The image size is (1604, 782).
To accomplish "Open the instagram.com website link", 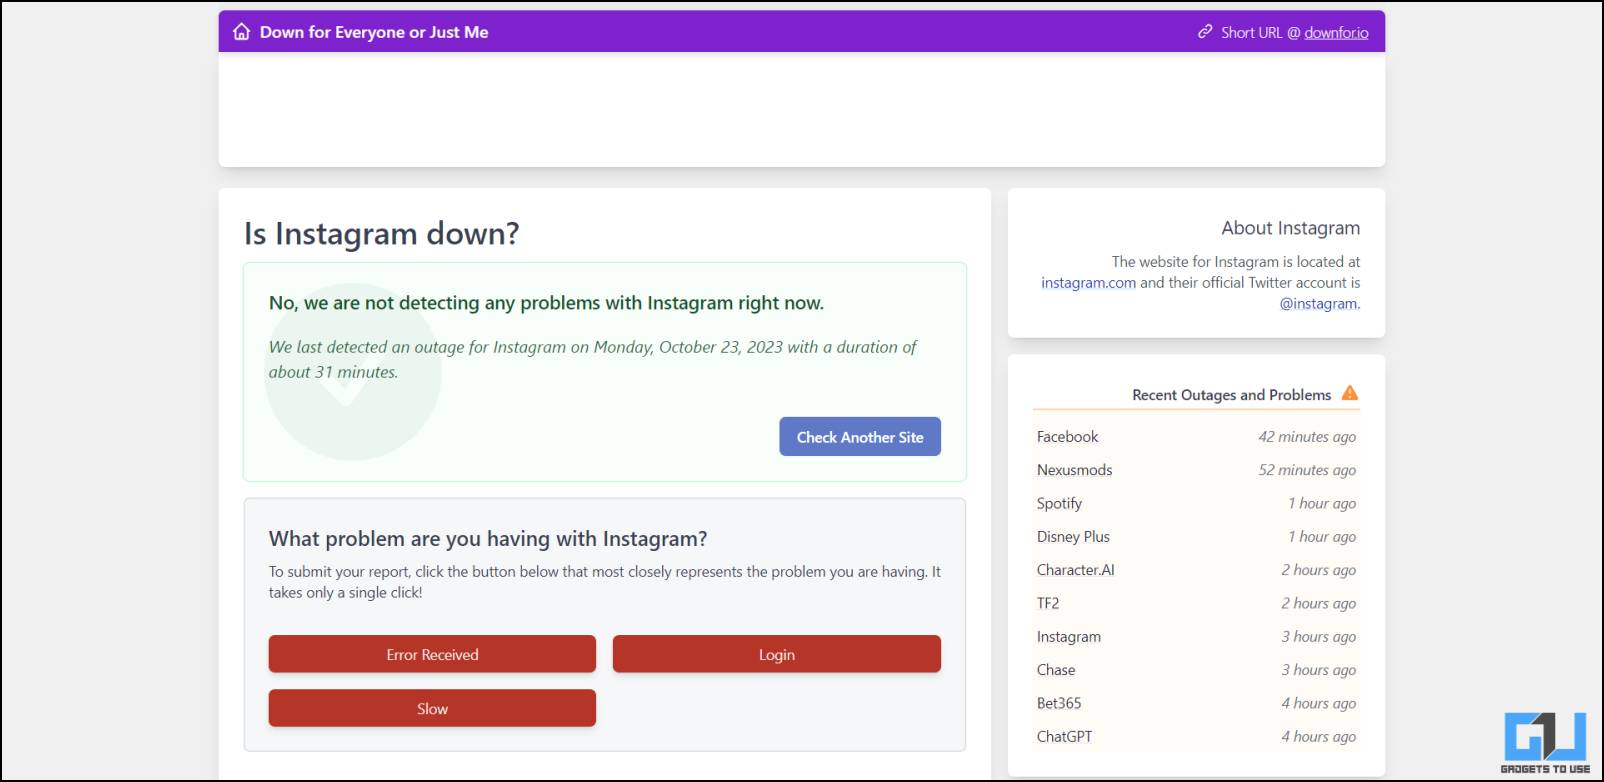I will pos(1088,283).
